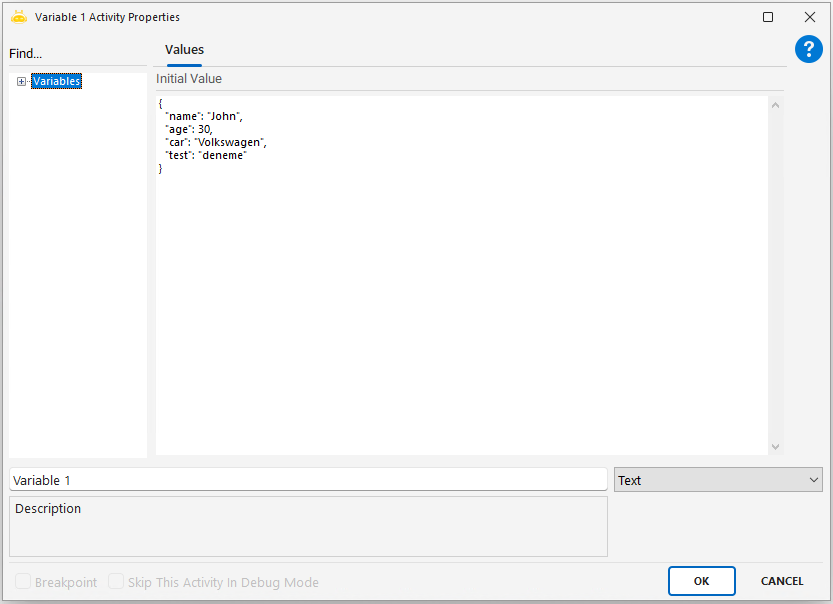Click the Variable 1 name field
This screenshot has height=604, width=833.
tap(308, 480)
